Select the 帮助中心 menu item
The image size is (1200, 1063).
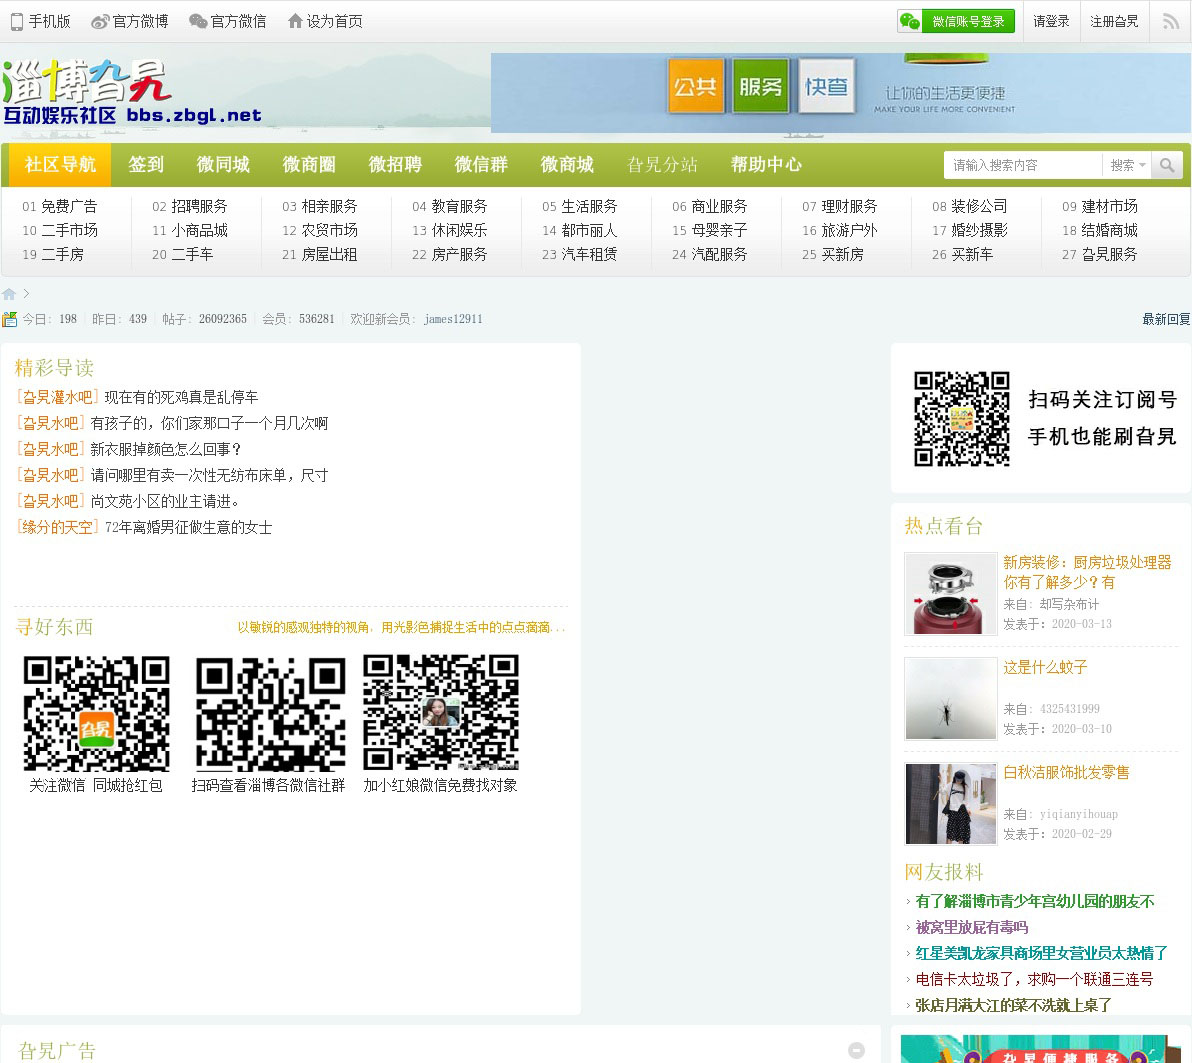pyautogui.click(x=766, y=165)
